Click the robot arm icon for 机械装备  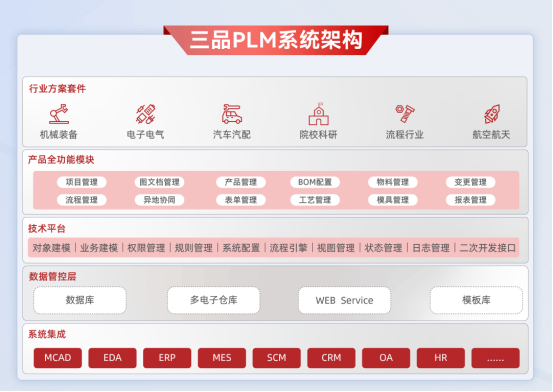click(59, 114)
